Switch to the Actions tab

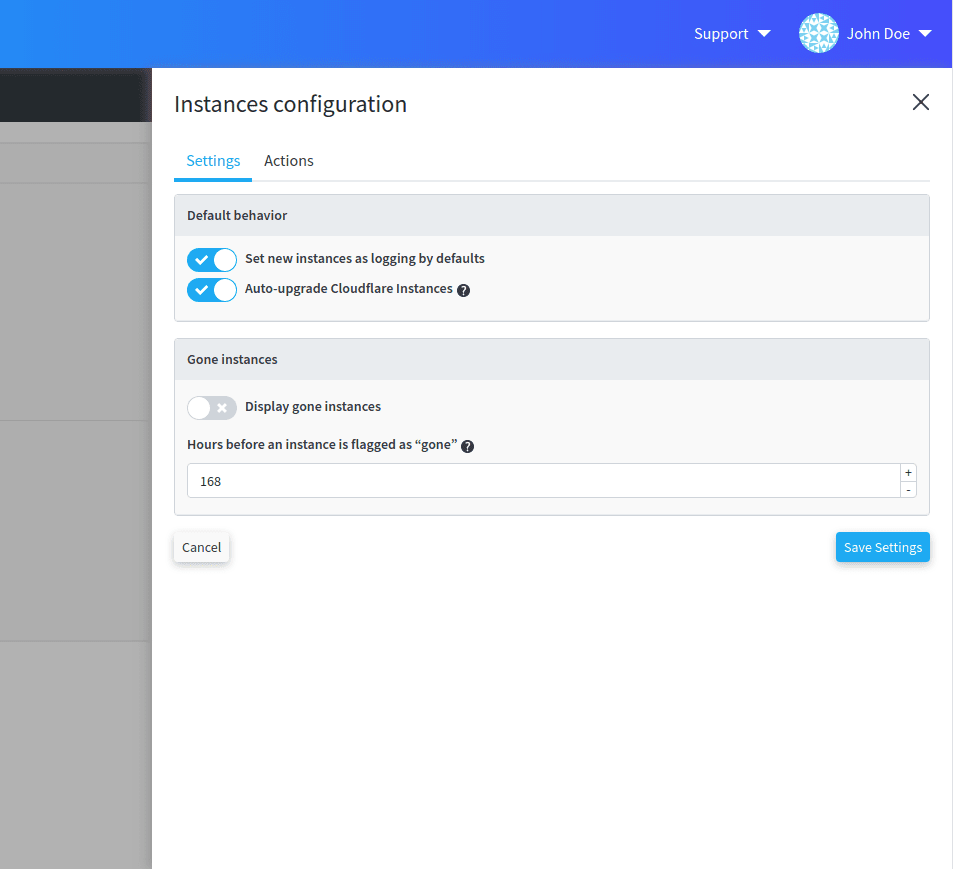(x=289, y=161)
